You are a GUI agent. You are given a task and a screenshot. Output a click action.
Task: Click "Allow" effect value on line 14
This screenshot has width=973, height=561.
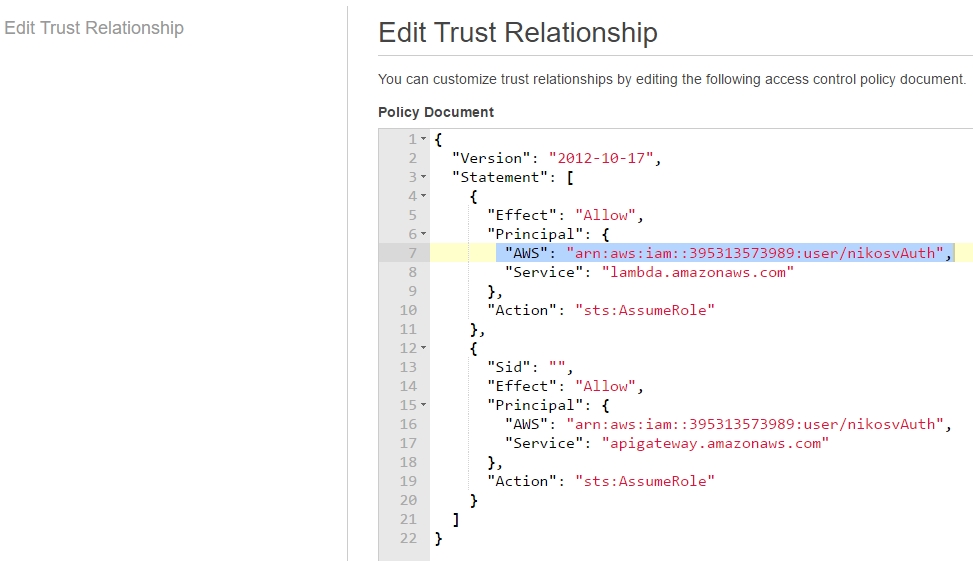coord(605,387)
